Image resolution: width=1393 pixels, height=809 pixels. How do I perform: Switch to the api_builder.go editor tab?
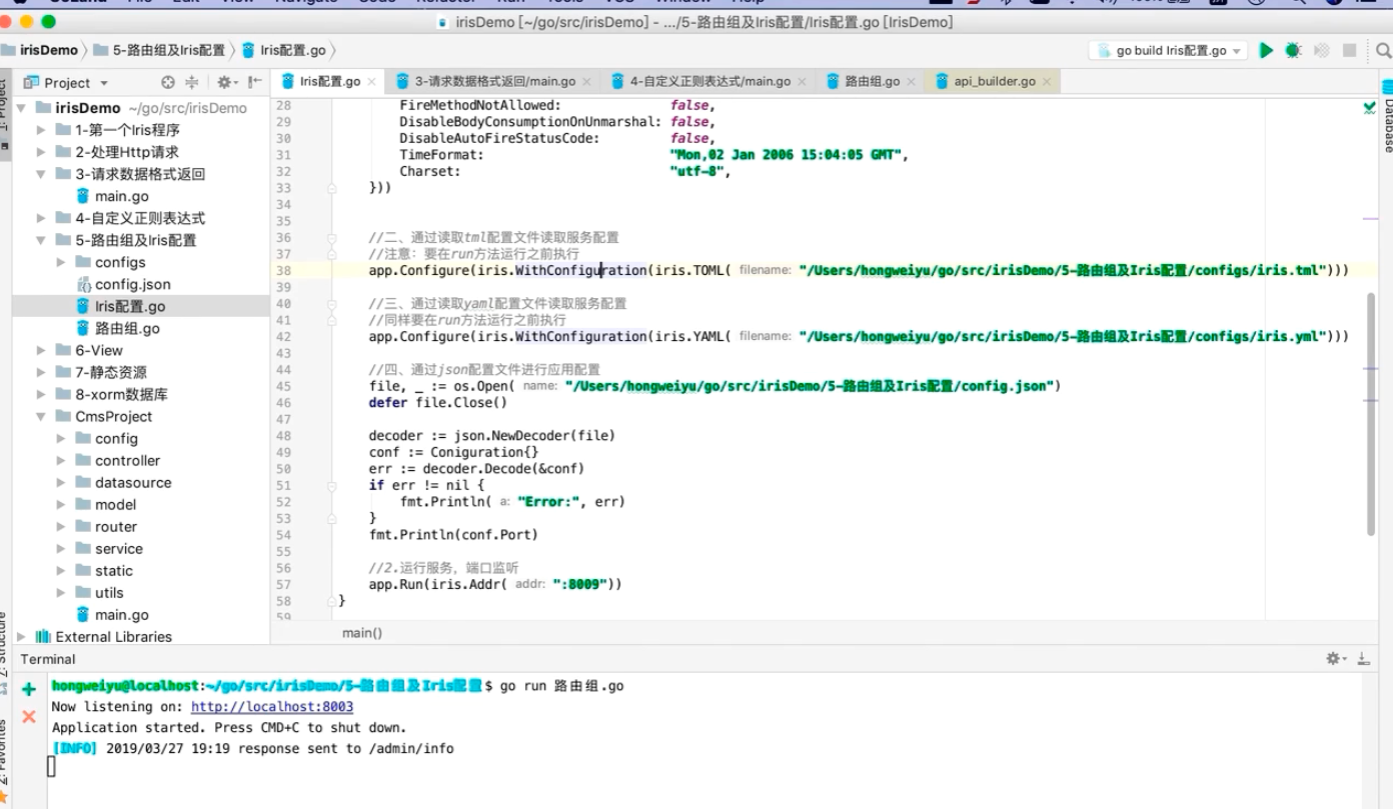coord(993,81)
